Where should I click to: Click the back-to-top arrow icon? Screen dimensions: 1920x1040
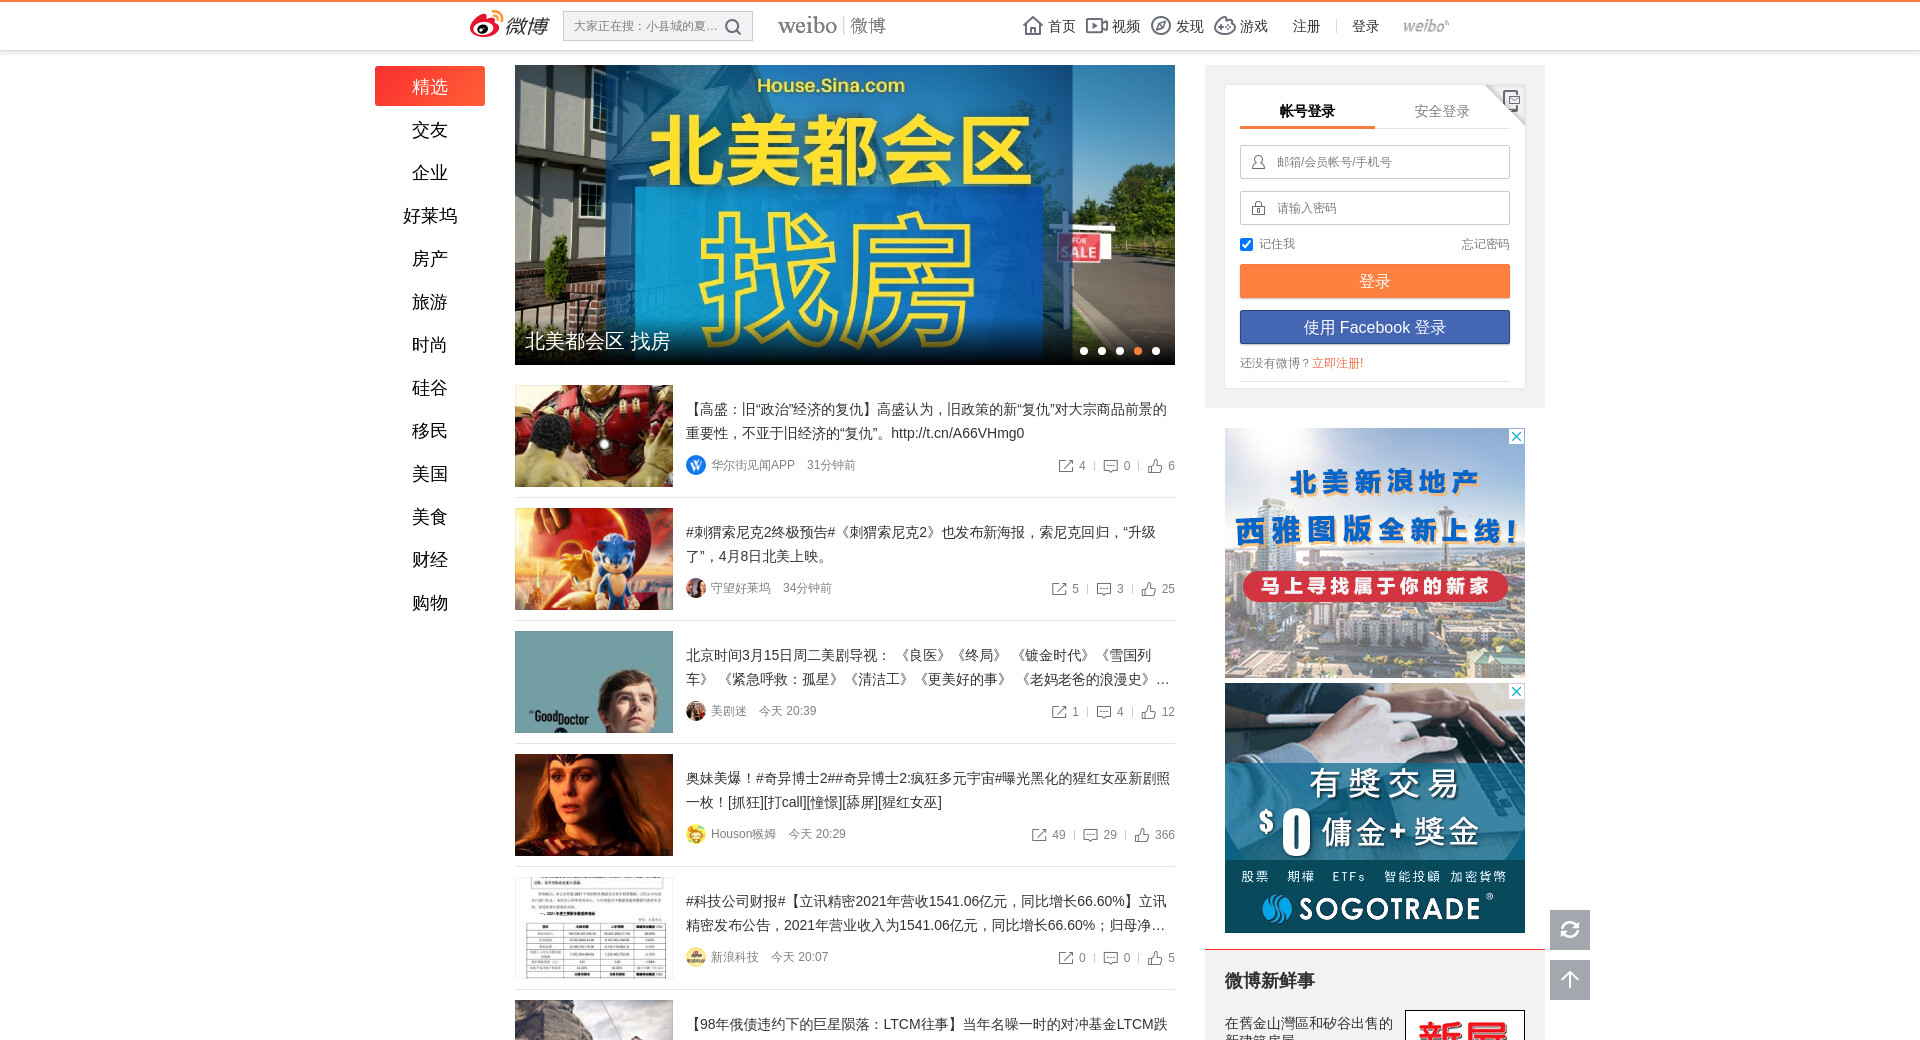(1569, 980)
